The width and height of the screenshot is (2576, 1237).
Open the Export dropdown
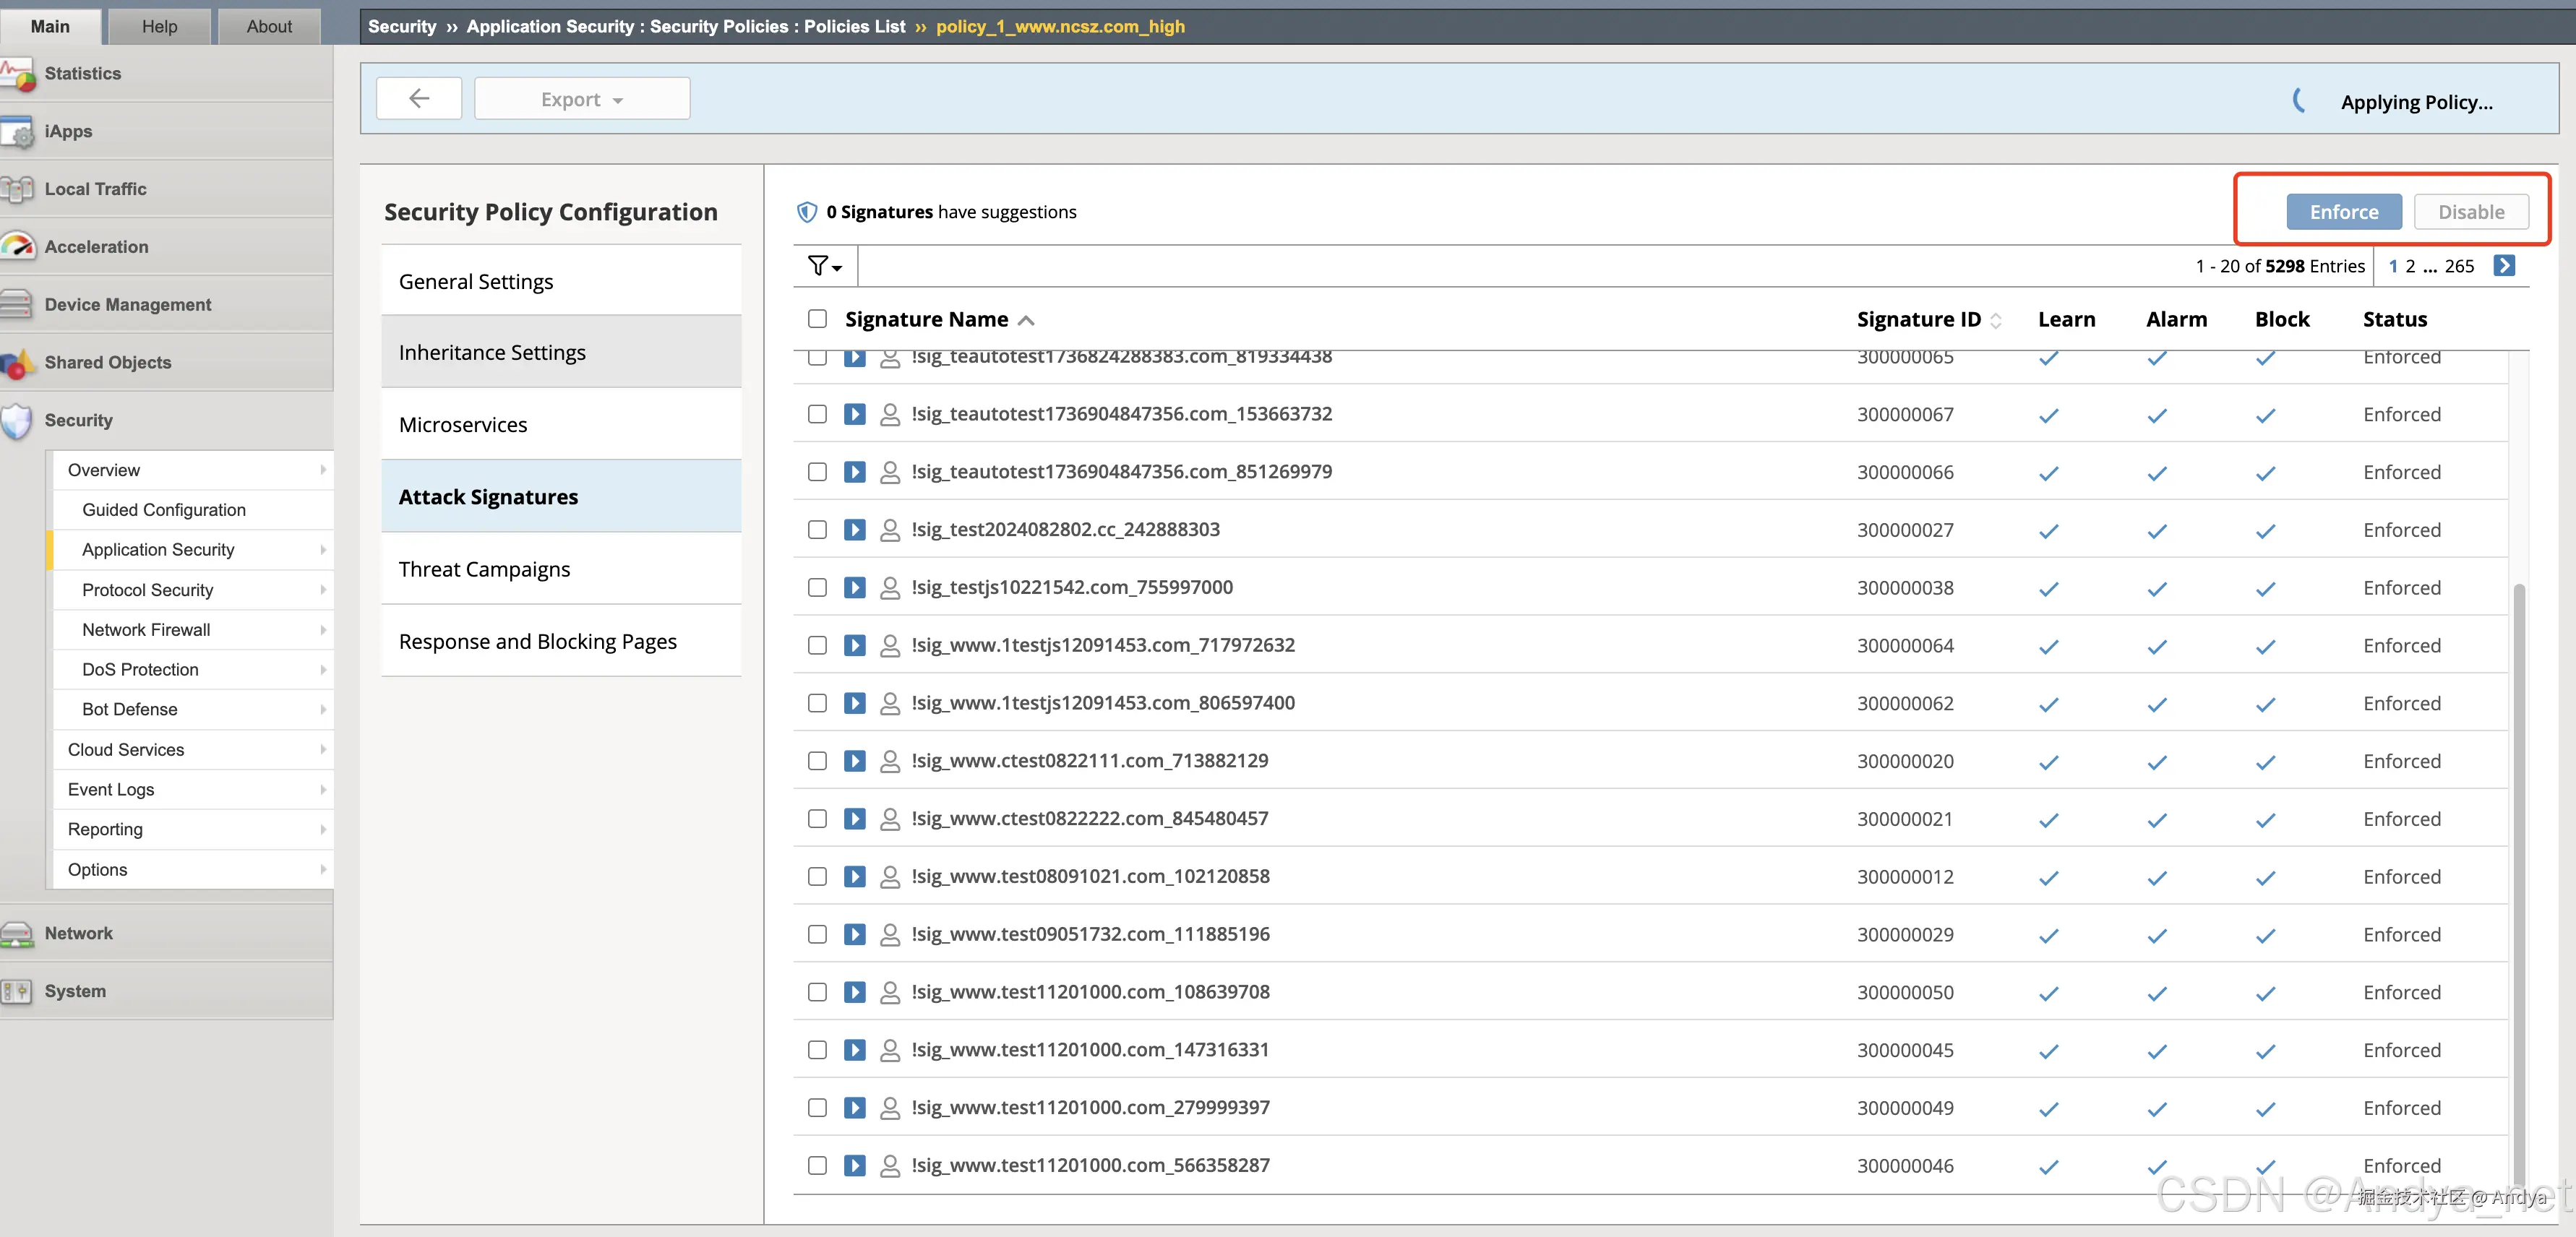[582, 99]
